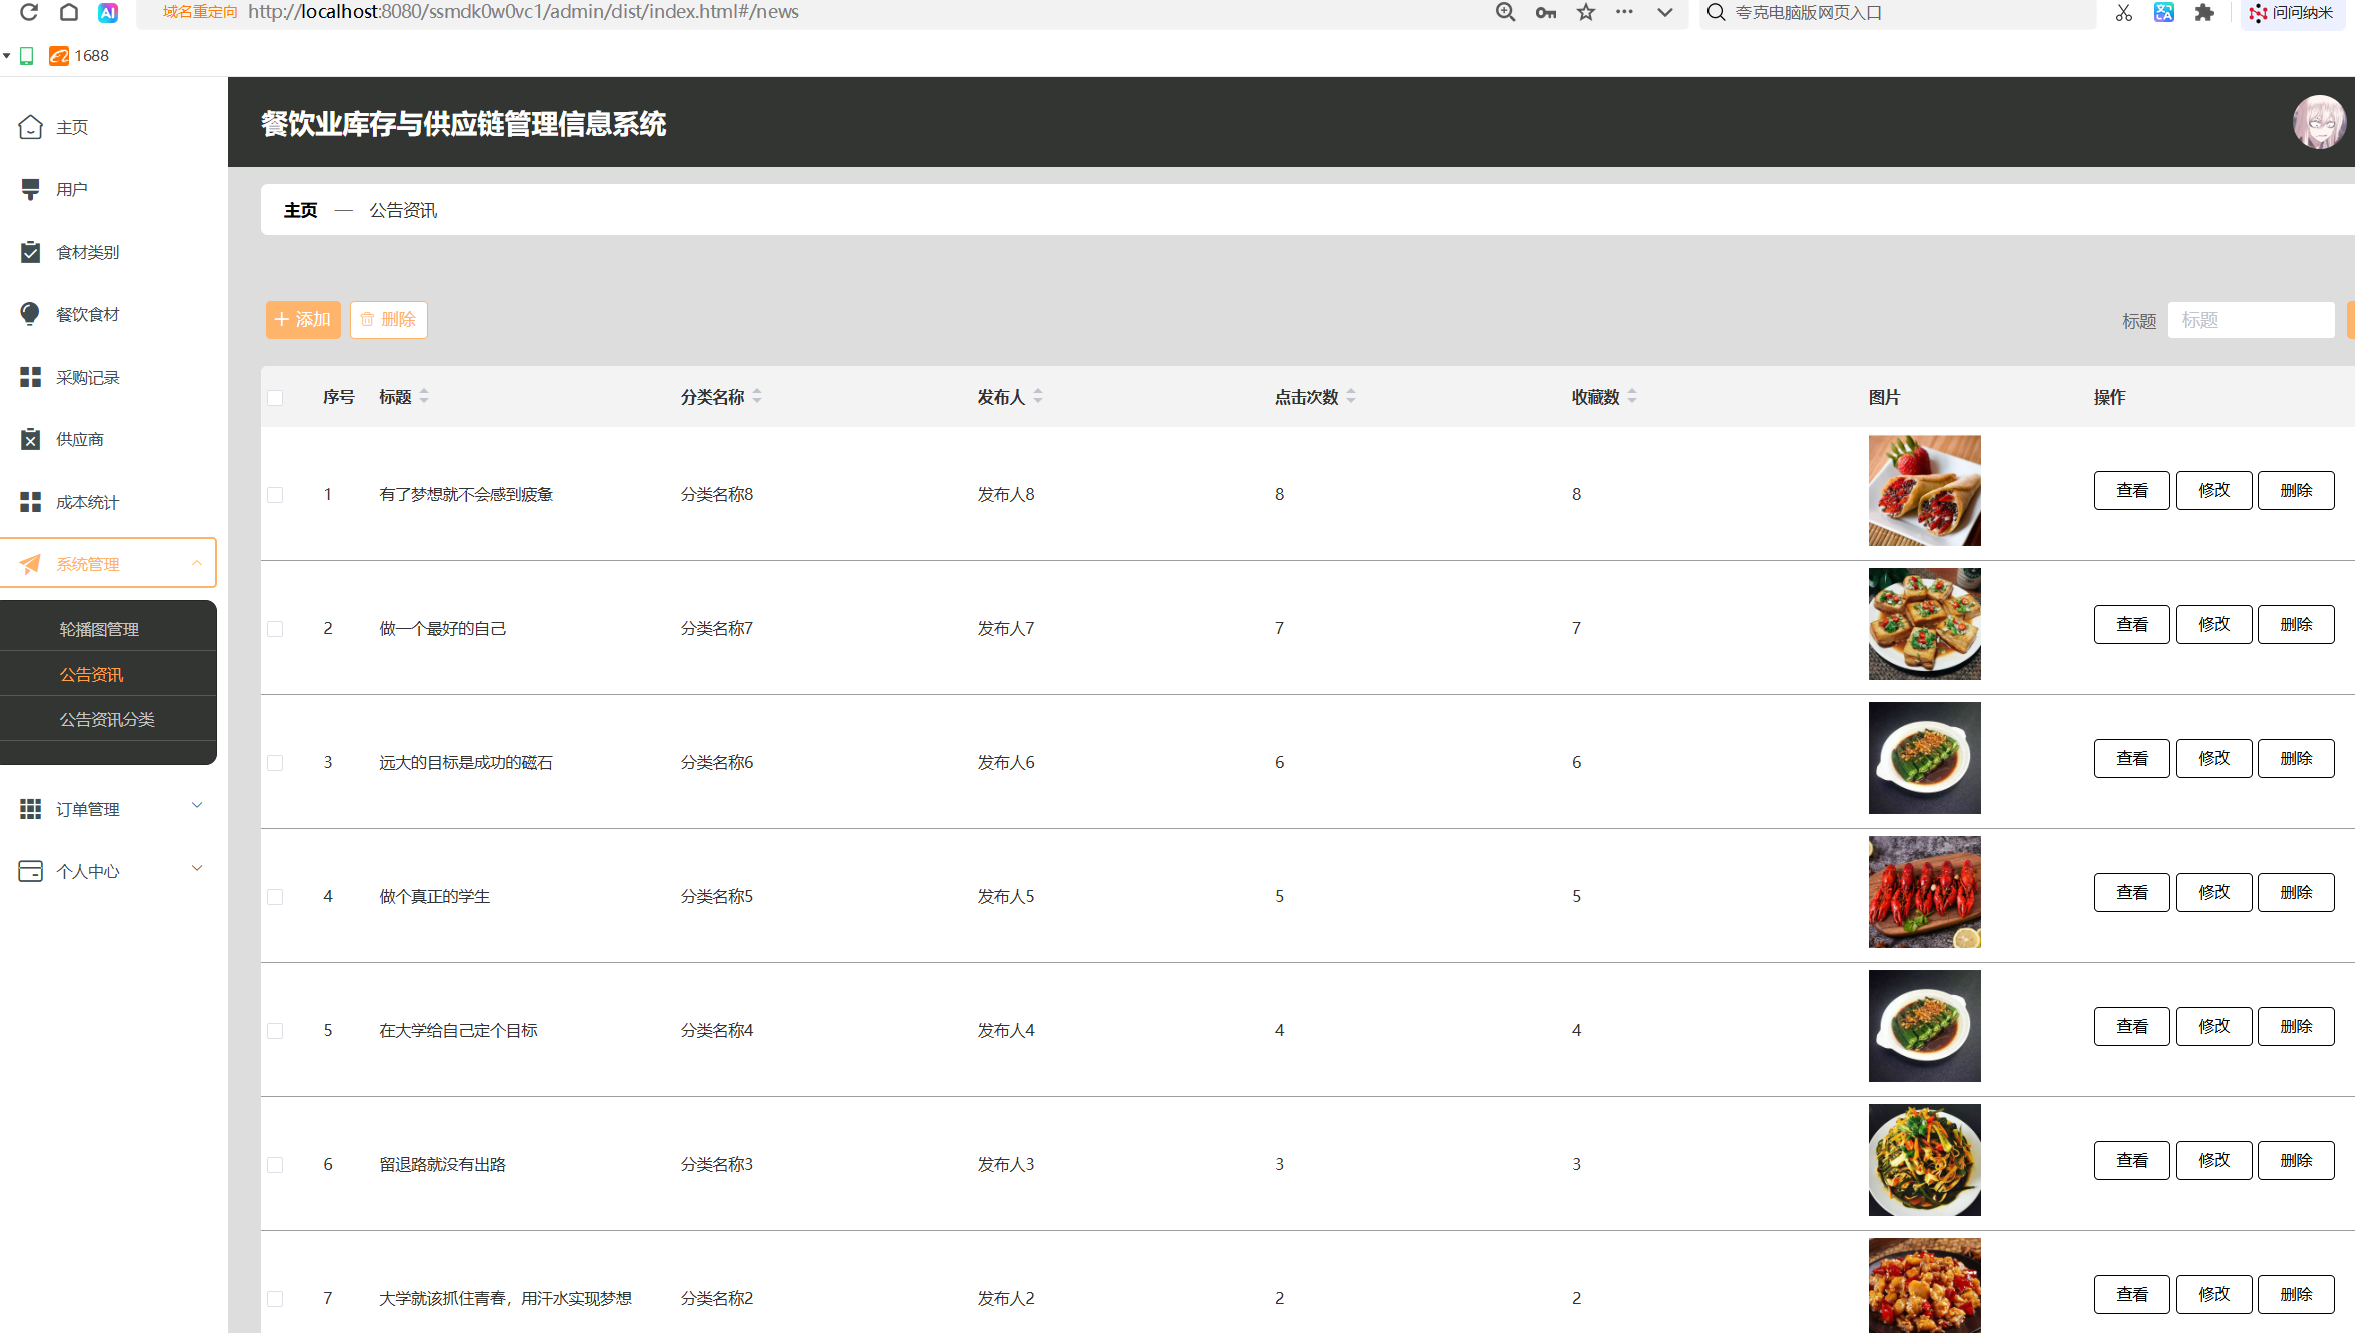This screenshot has width=2355, height=1333.
Task: Click the scissors screenshot icon
Action: coord(2124,12)
